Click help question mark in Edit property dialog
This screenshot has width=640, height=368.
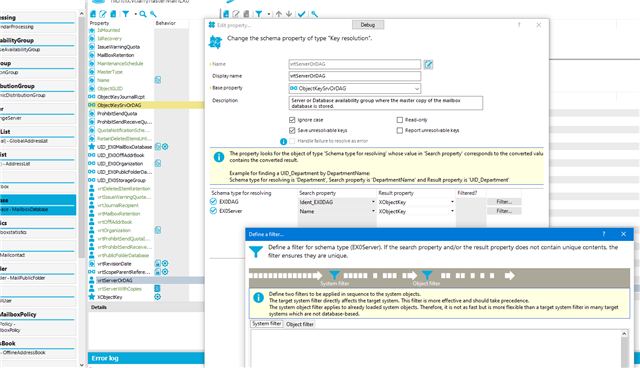(519, 25)
